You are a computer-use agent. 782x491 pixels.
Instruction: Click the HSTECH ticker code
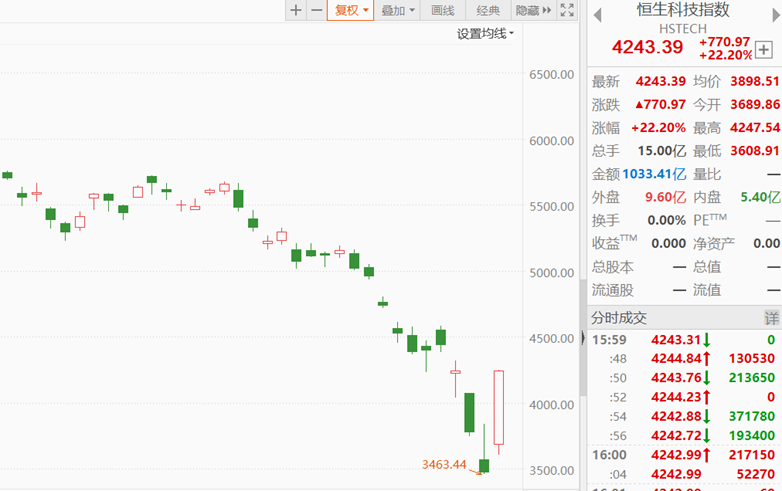click(x=683, y=28)
